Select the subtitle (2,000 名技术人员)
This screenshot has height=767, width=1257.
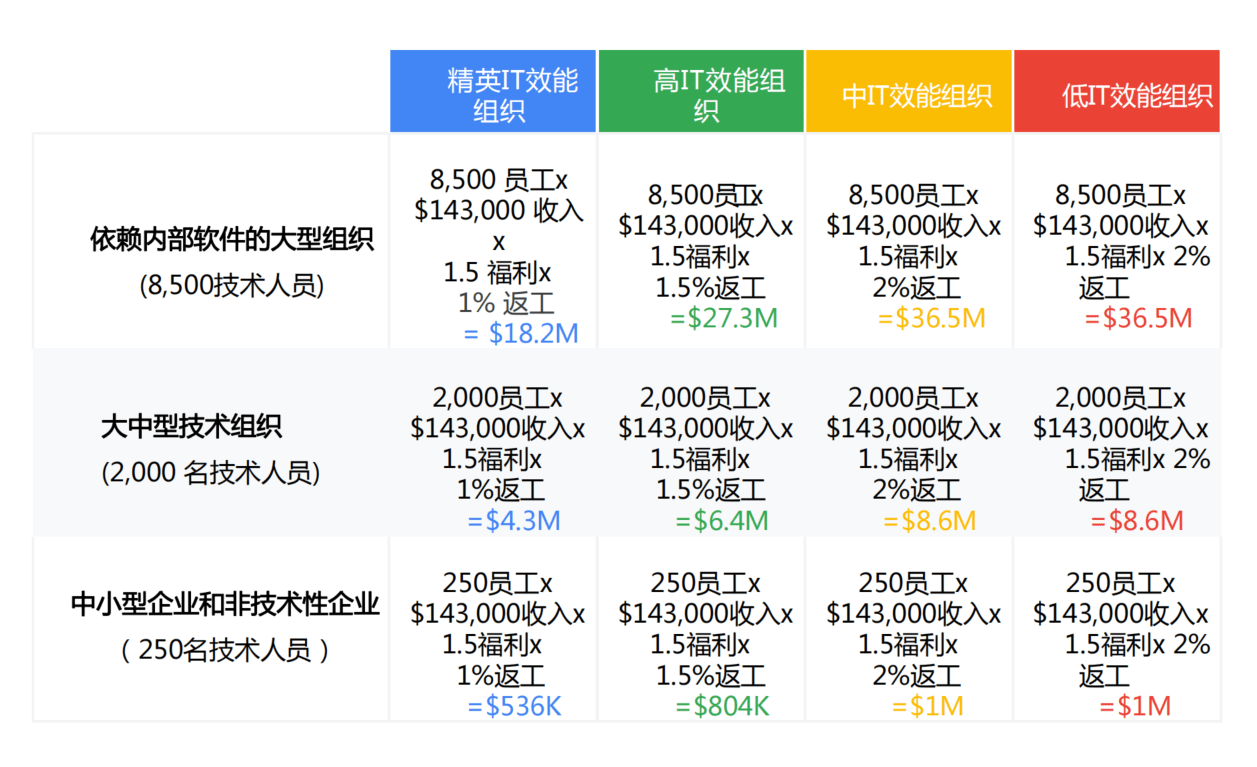tap(211, 472)
